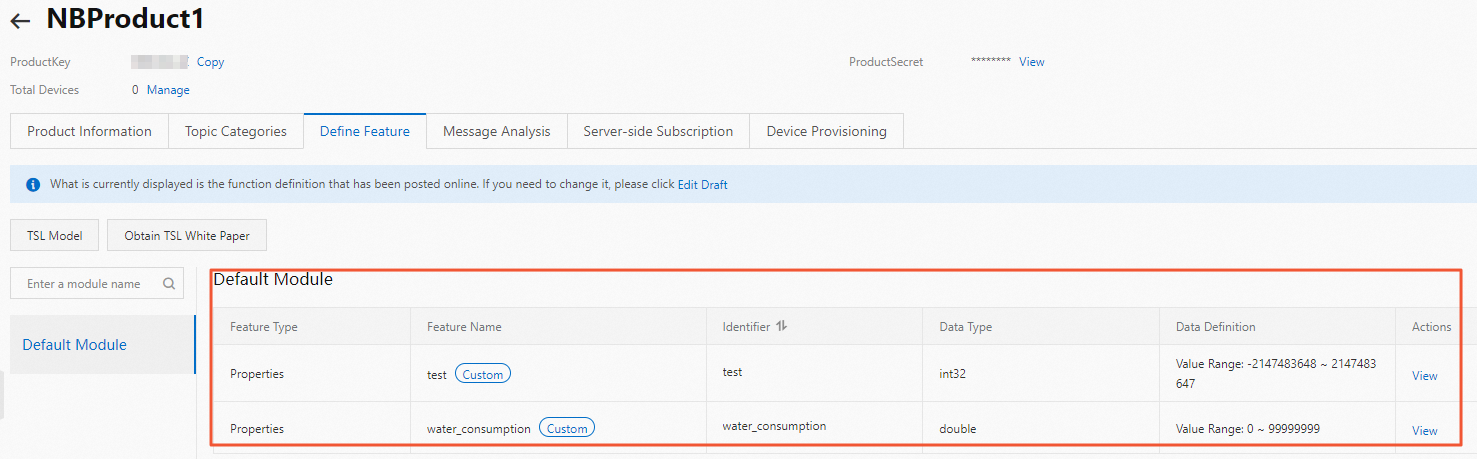The image size is (1477, 459).
Task: Sort the table by Identifier column icon
Action: point(781,326)
